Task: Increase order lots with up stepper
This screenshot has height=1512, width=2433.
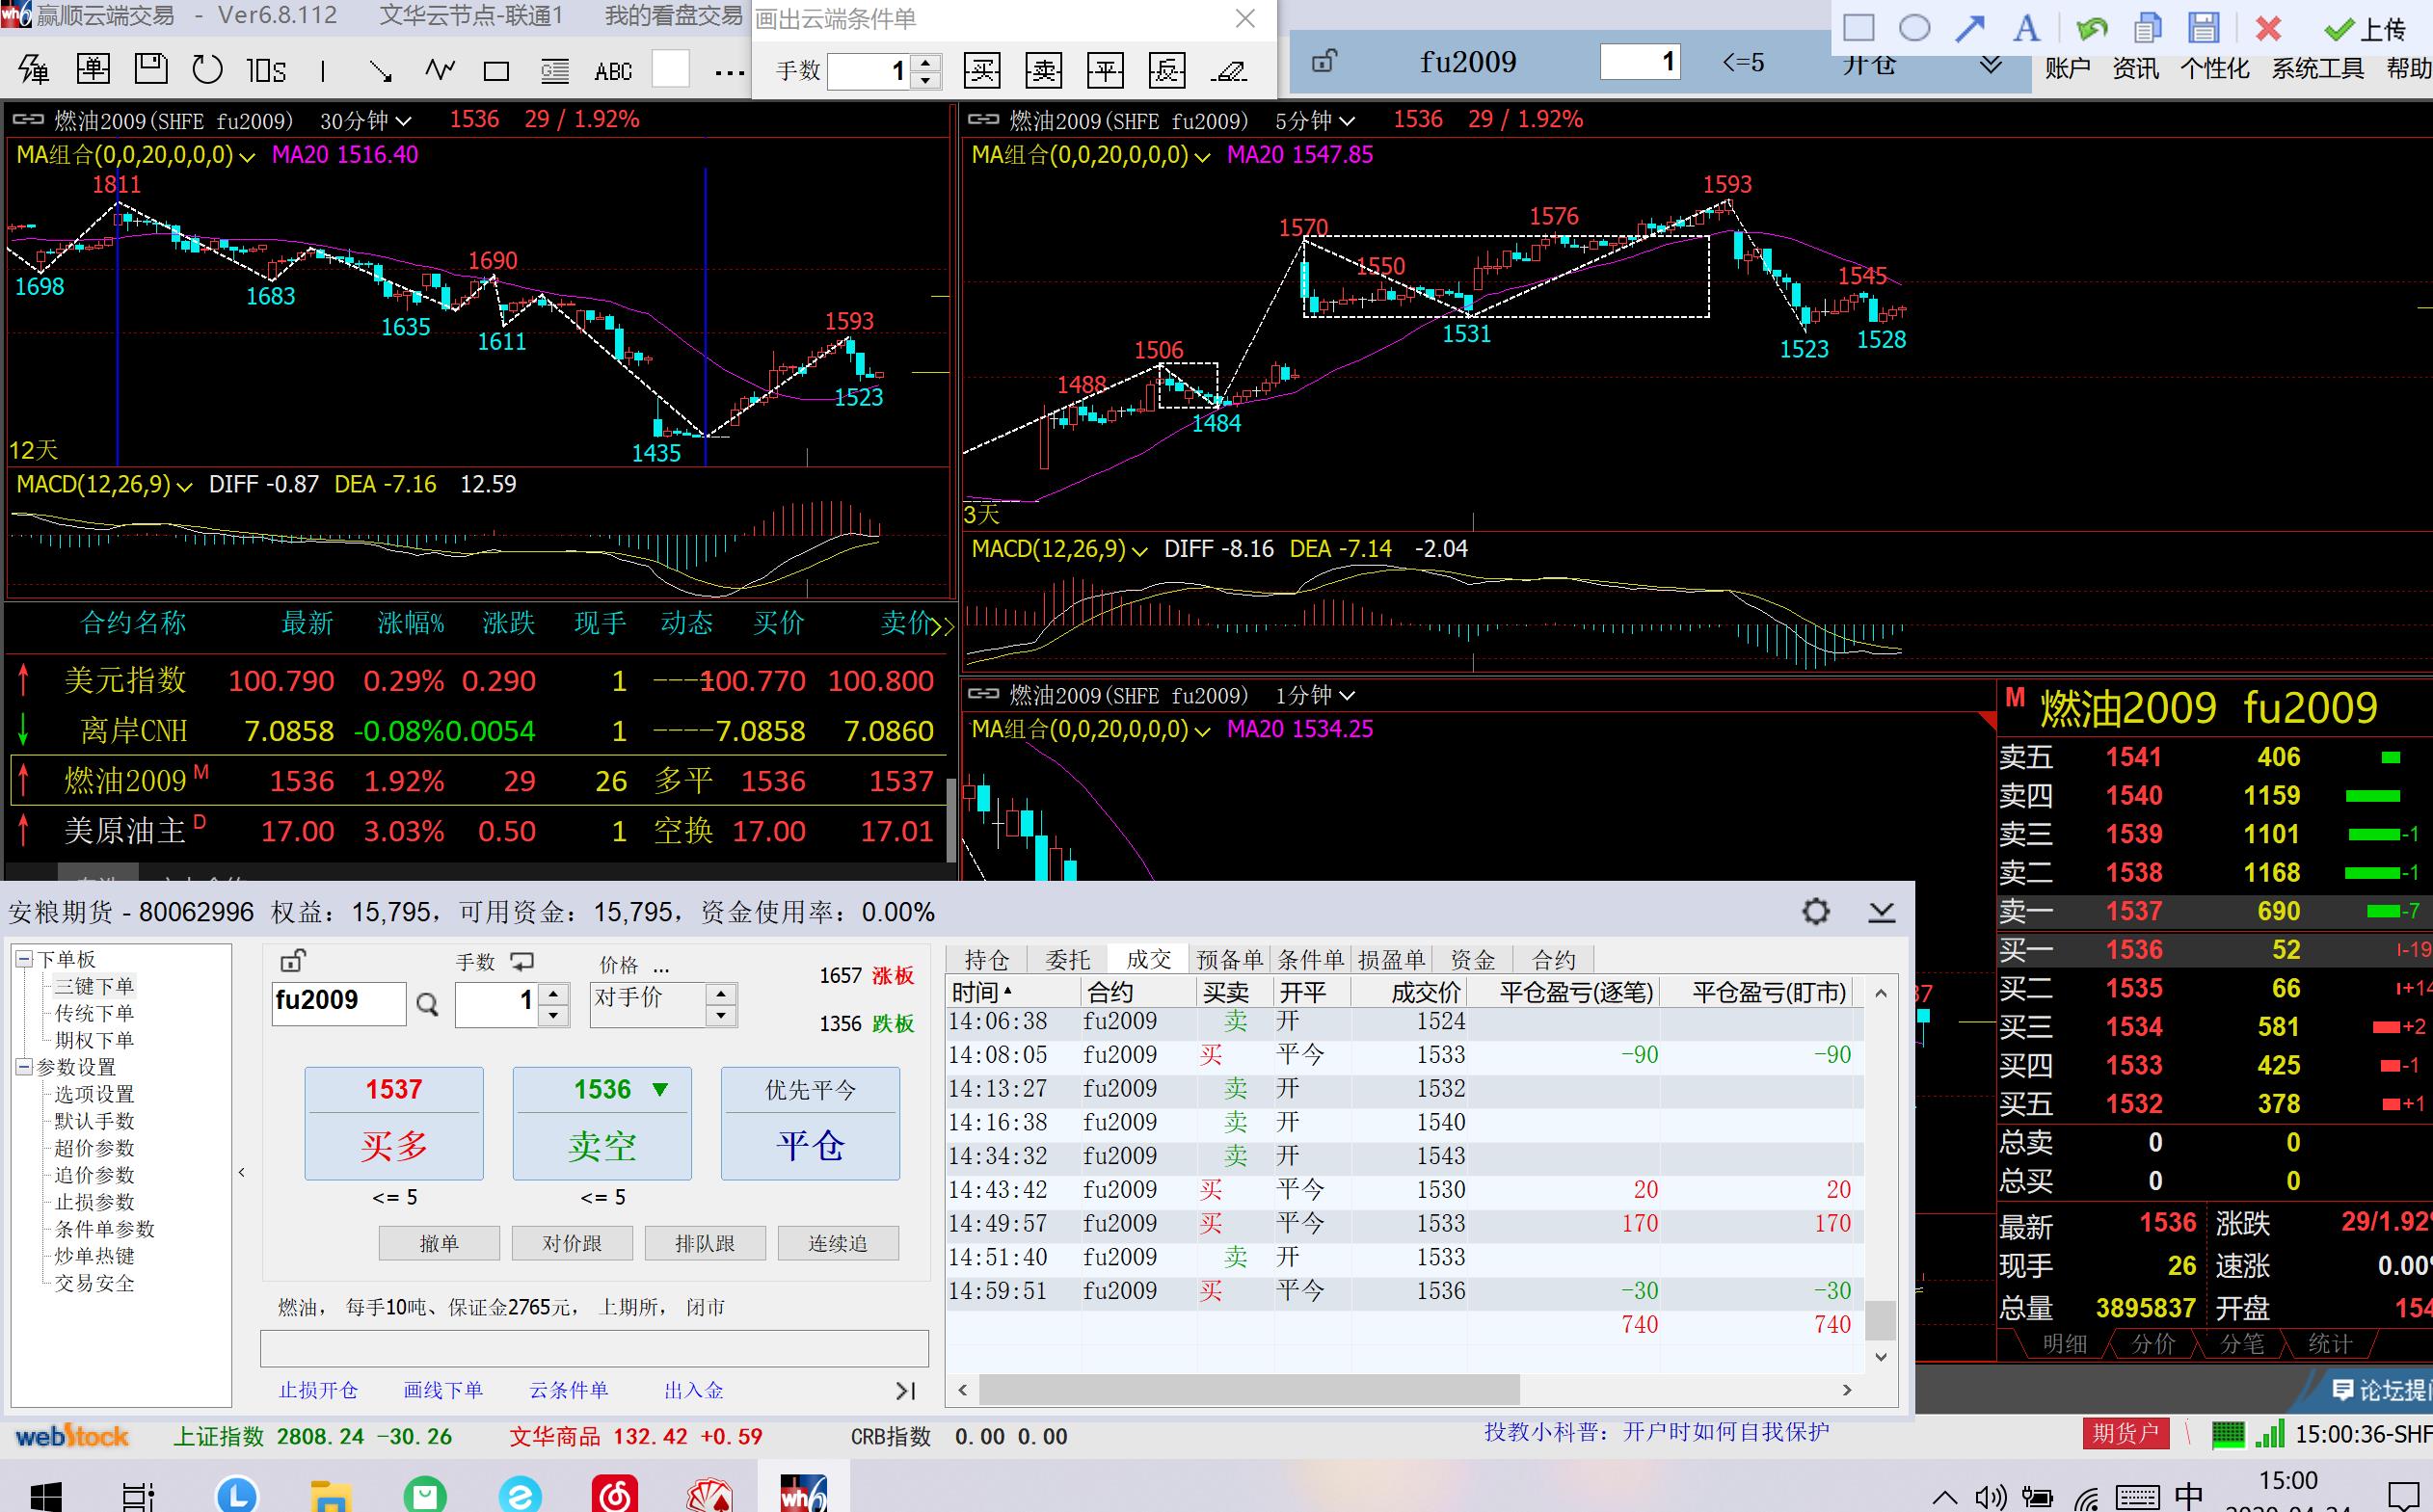Action: pyautogui.click(x=554, y=994)
